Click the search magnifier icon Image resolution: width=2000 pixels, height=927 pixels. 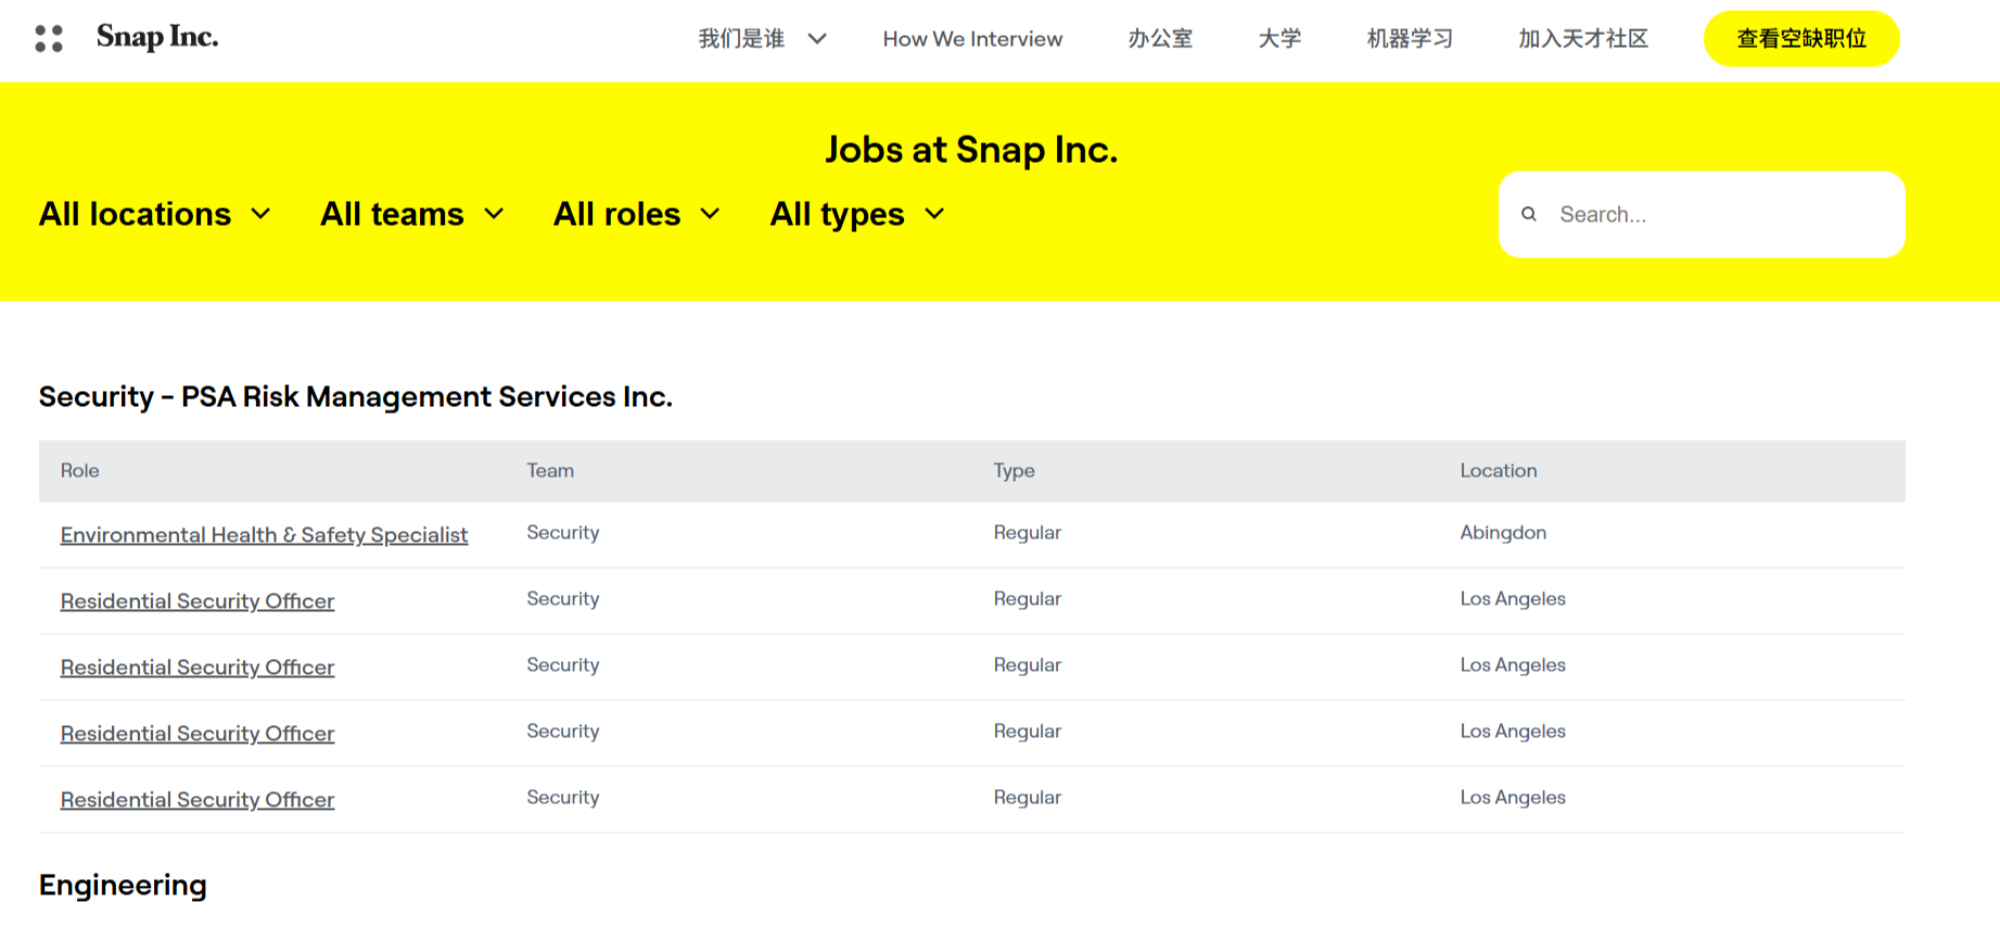(x=1528, y=214)
